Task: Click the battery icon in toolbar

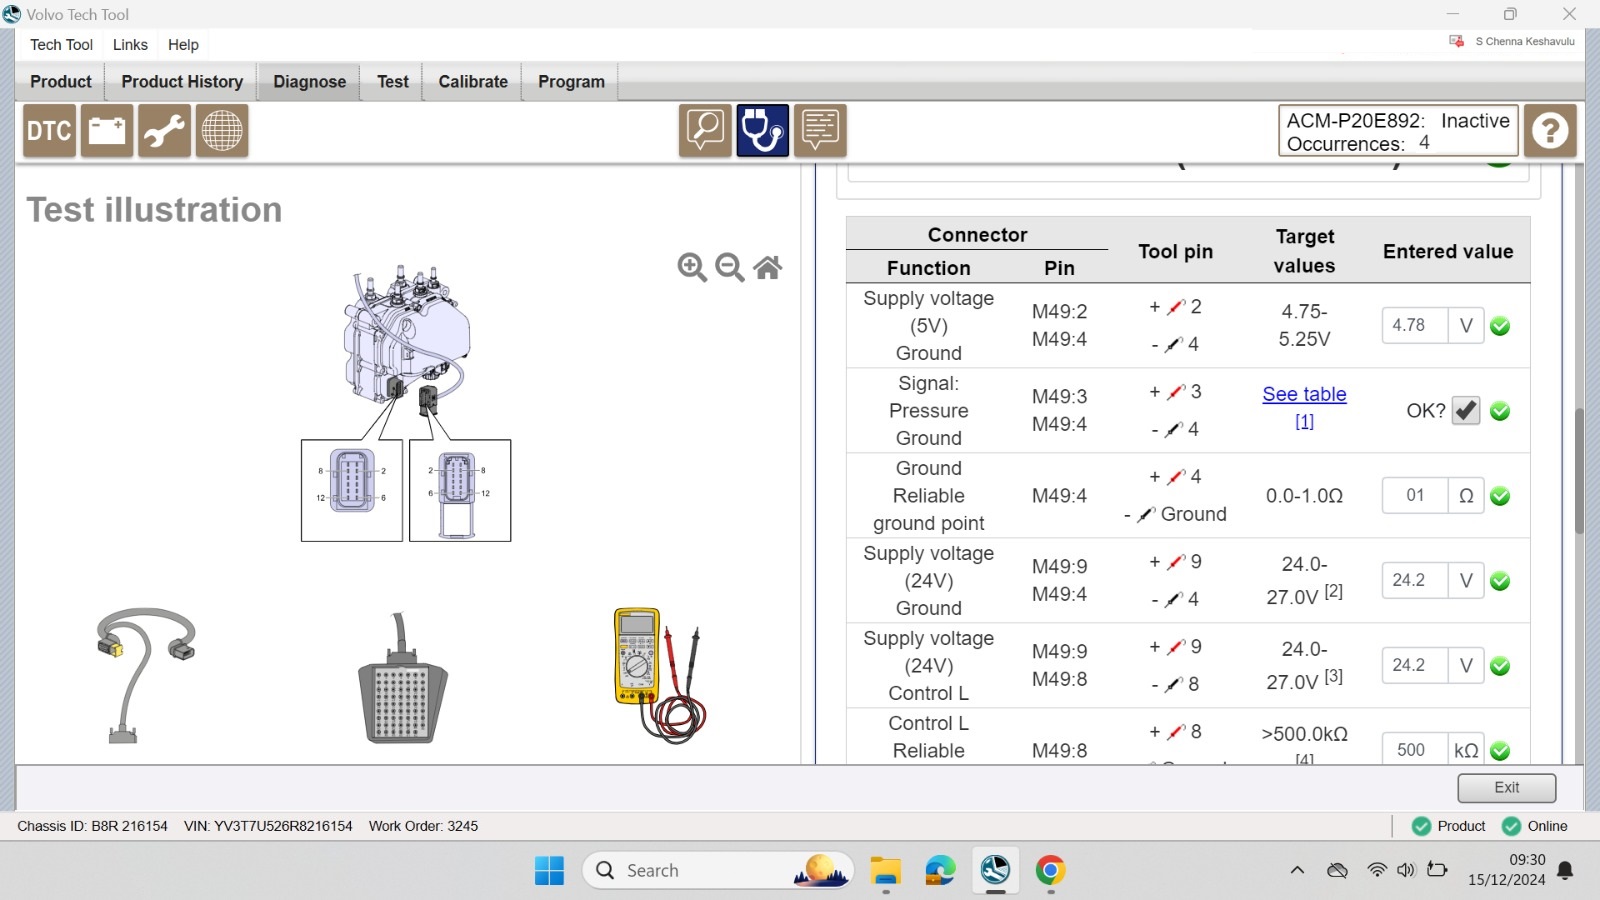Action: click(x=107, y=131)
